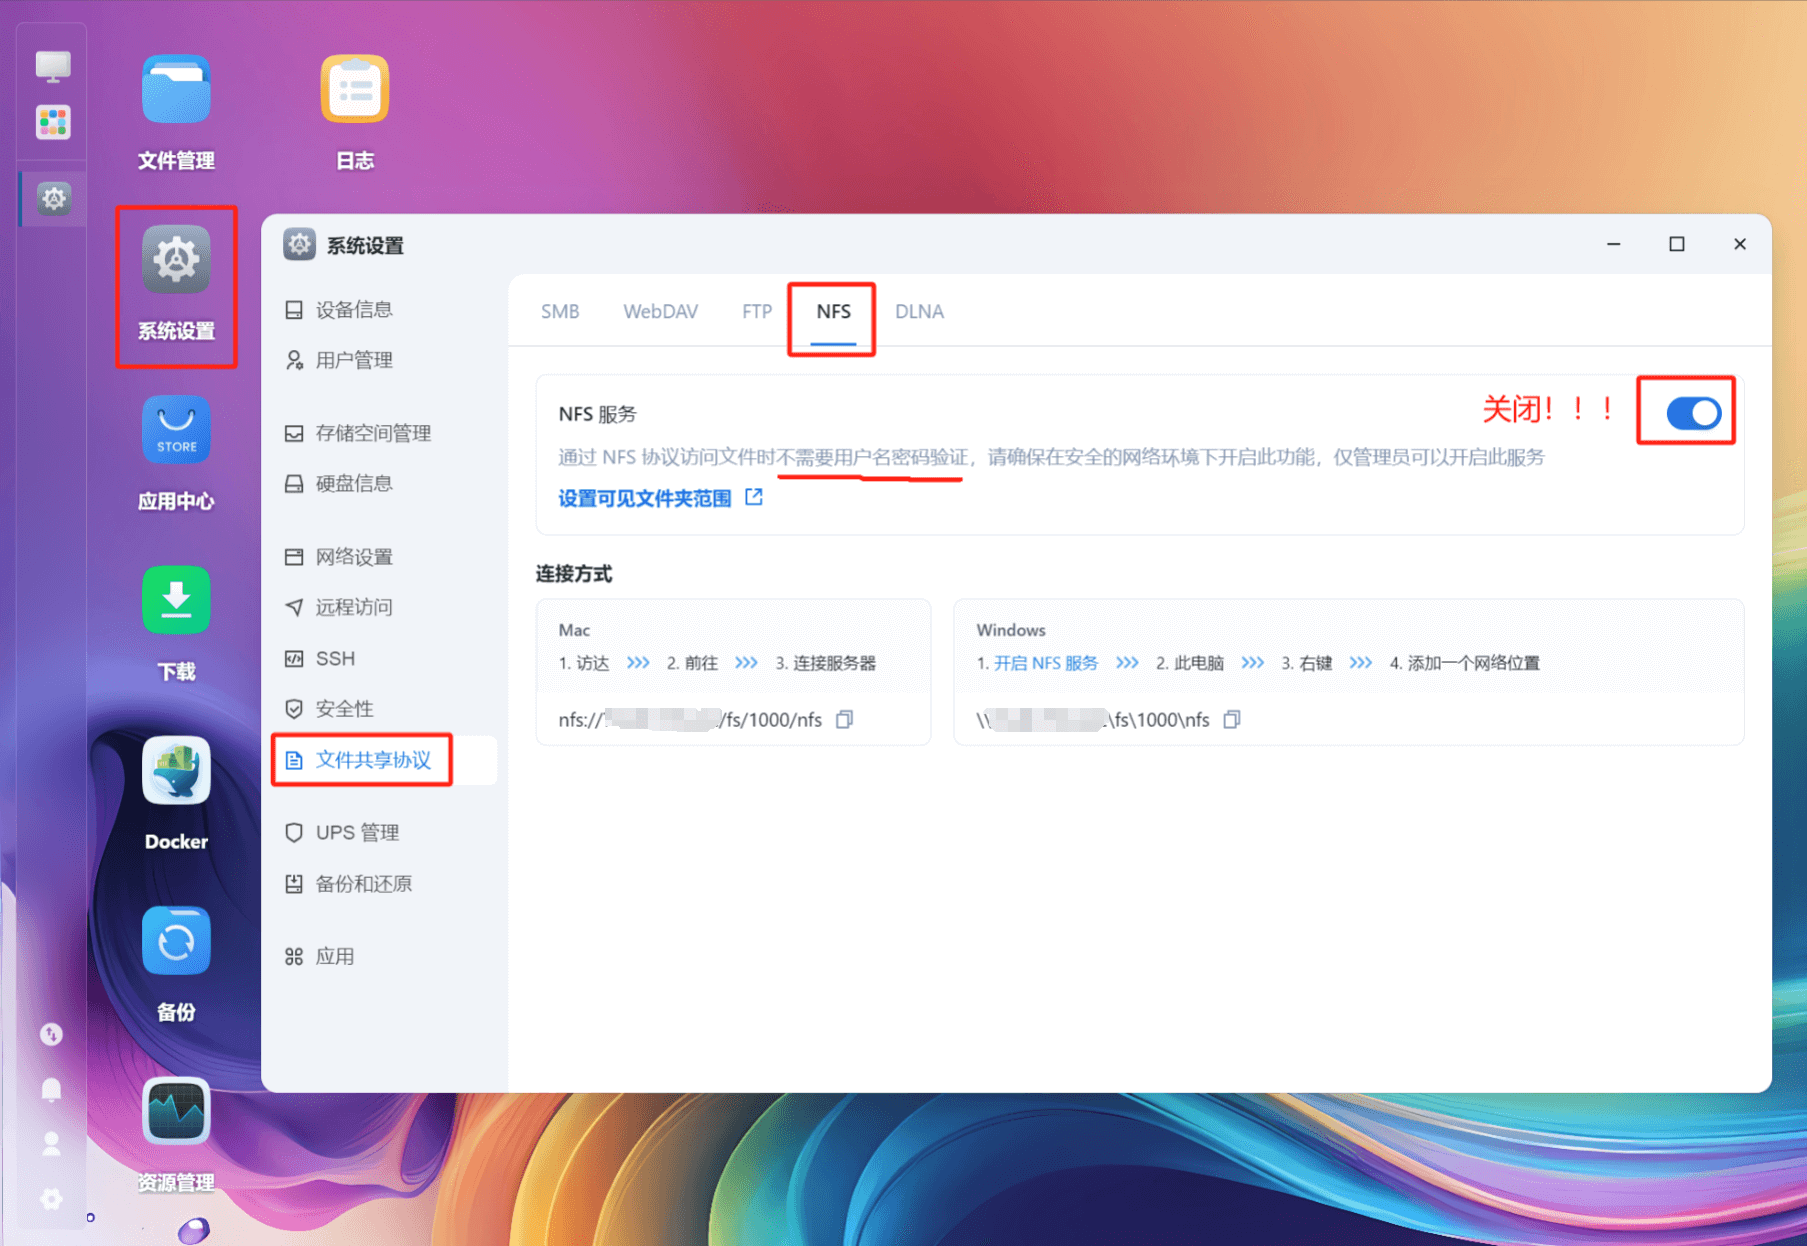Open the 文件管理 app icon
This screenshot has height=1246, width=1807.
[x=176, y=89]
